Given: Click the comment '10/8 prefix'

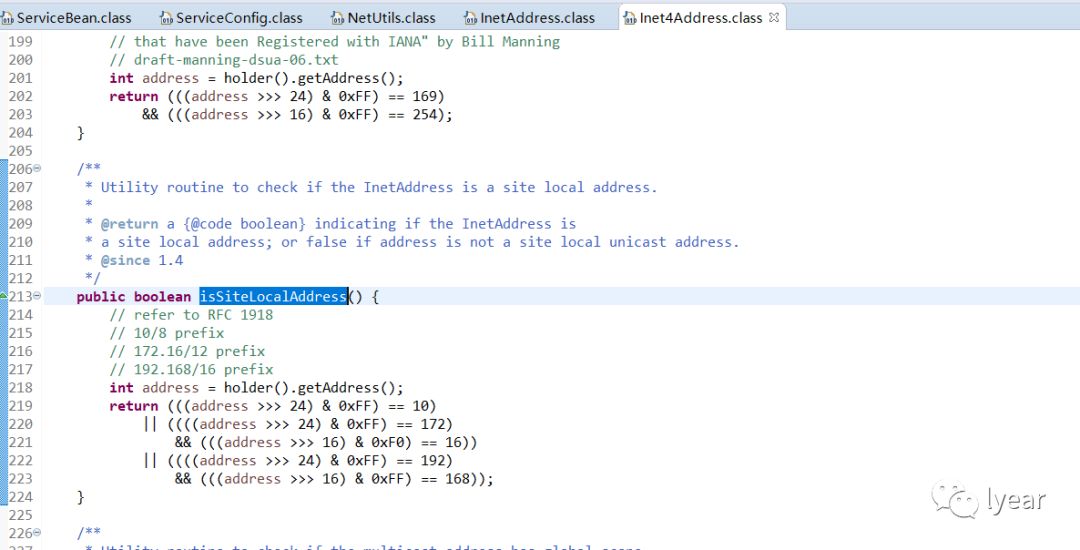Looking at the screenshot, I should click(x=167, y=333).
